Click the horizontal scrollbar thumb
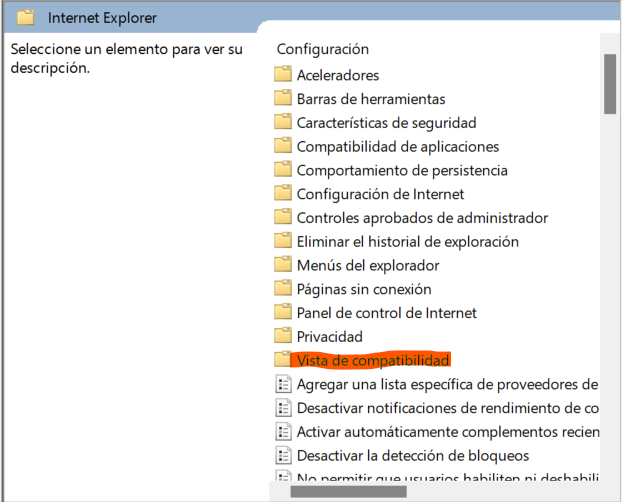Image resolution: width=622 pixels, height=502 pixels. pyautogui.click(x=348, y=491)
